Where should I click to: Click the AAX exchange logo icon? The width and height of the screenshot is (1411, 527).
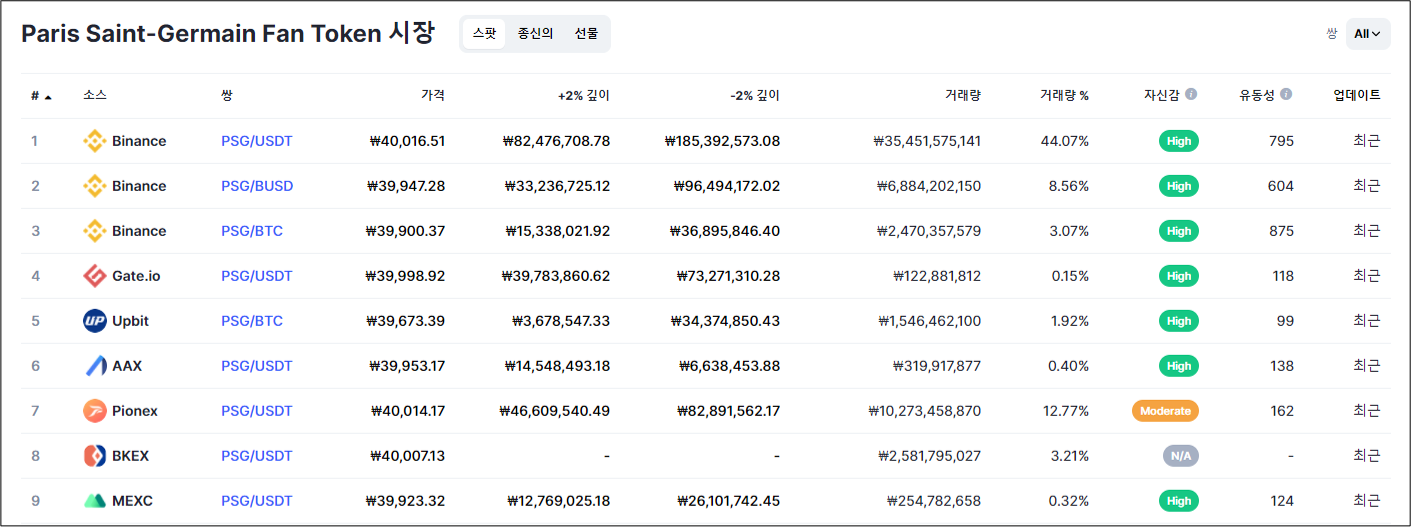click(94, 366)
